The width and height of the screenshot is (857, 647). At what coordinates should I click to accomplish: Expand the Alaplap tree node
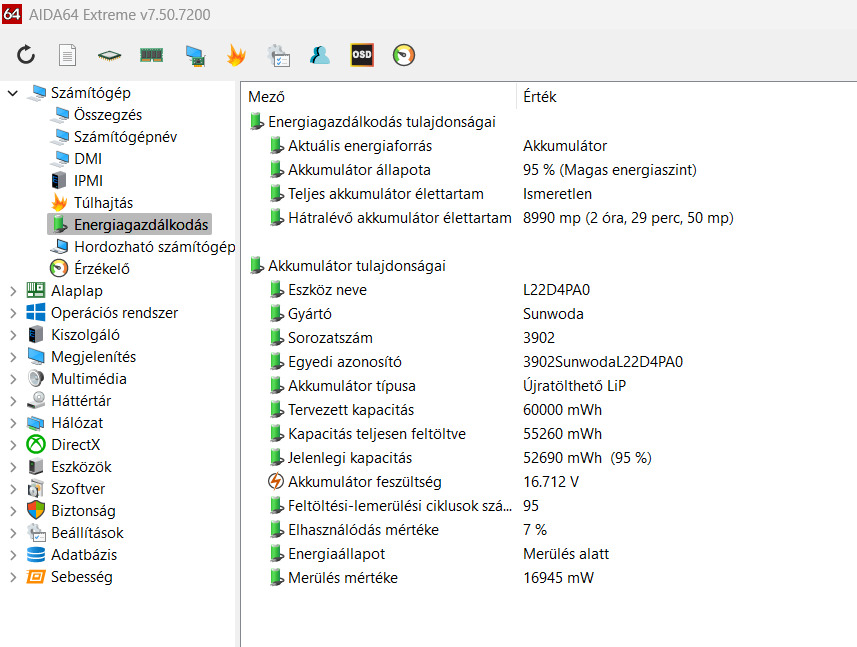[13, 291]
